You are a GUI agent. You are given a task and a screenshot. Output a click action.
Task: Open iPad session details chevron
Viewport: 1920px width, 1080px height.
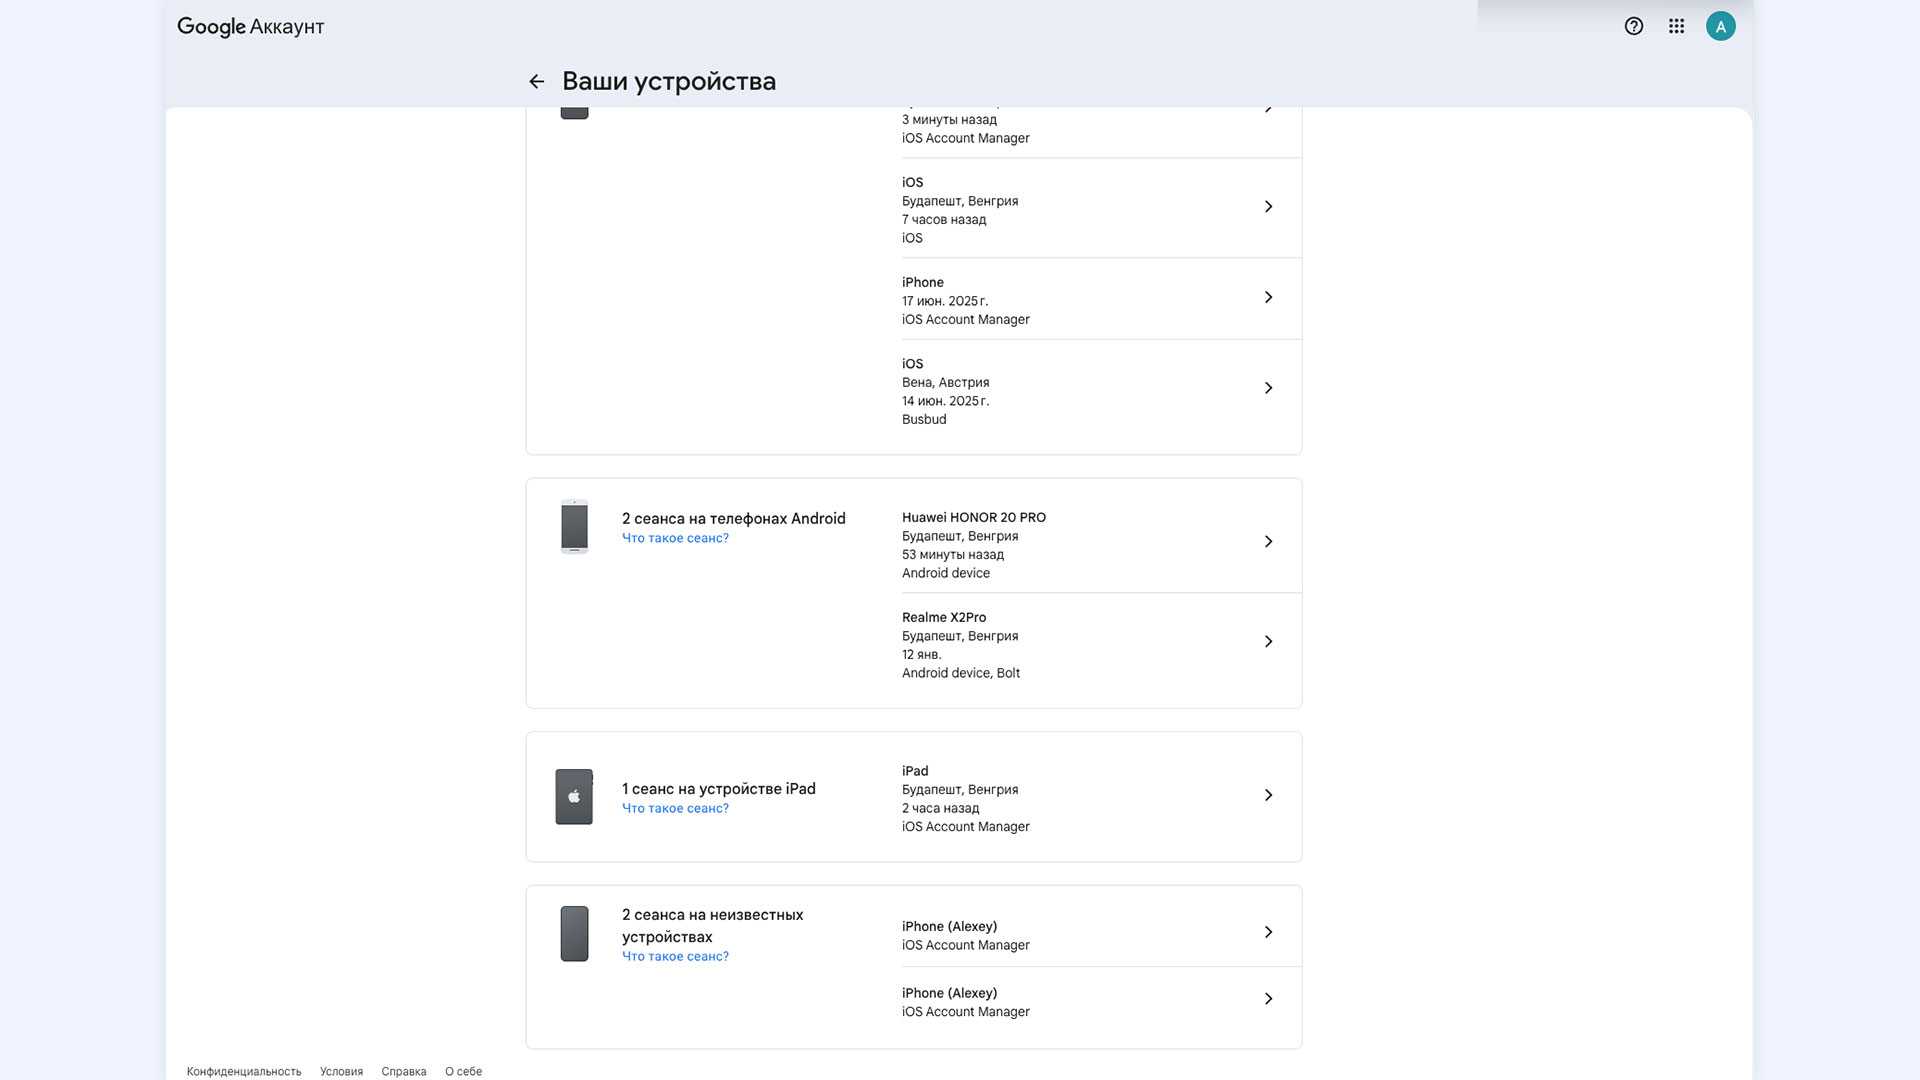[1268, 796]
